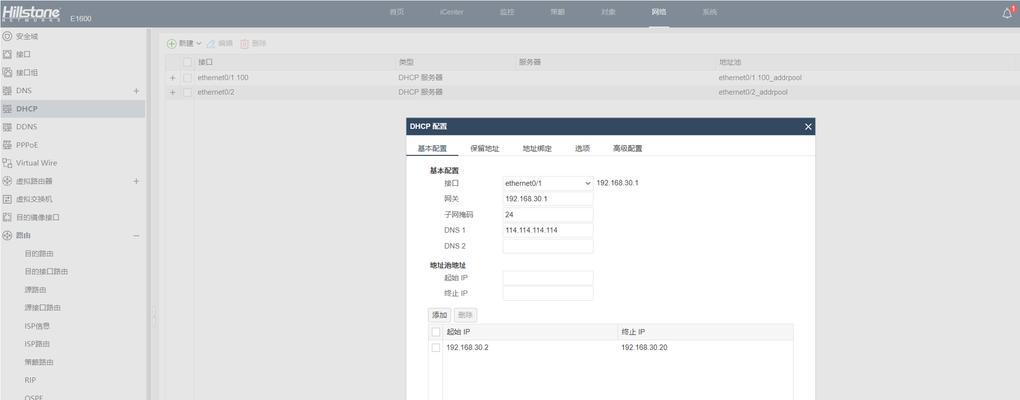
Task: Click the DNS sidebar icon
Action: click(7, 90)
